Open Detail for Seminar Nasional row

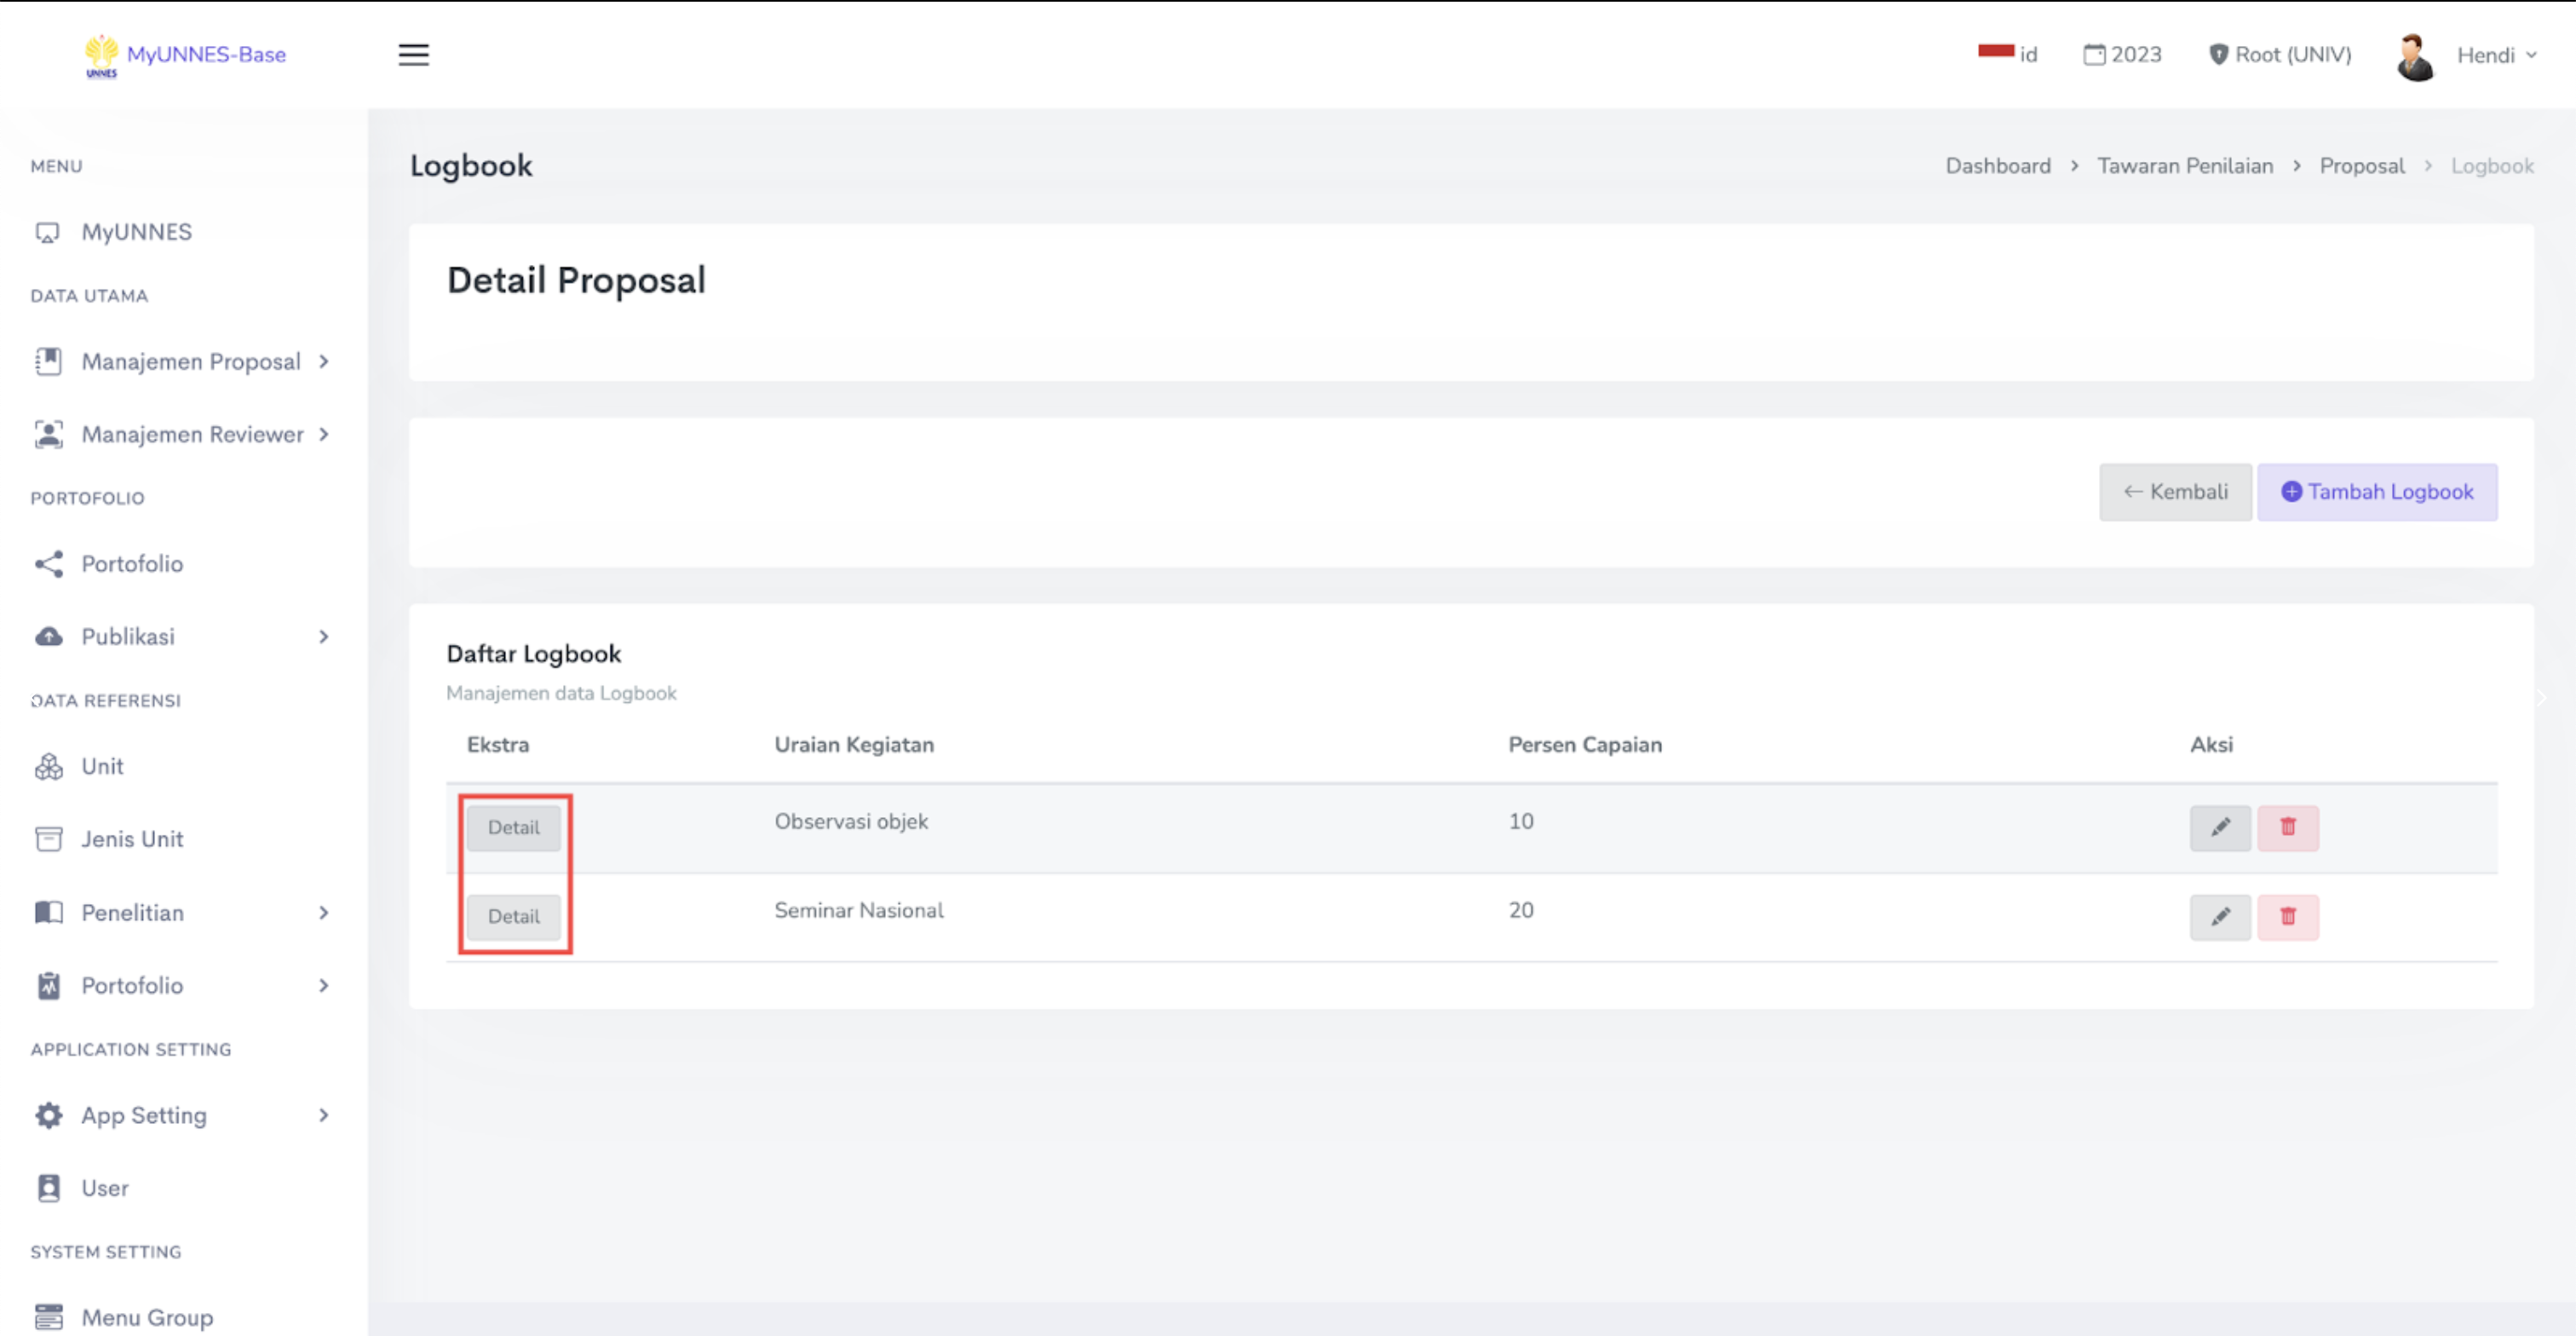513,916
